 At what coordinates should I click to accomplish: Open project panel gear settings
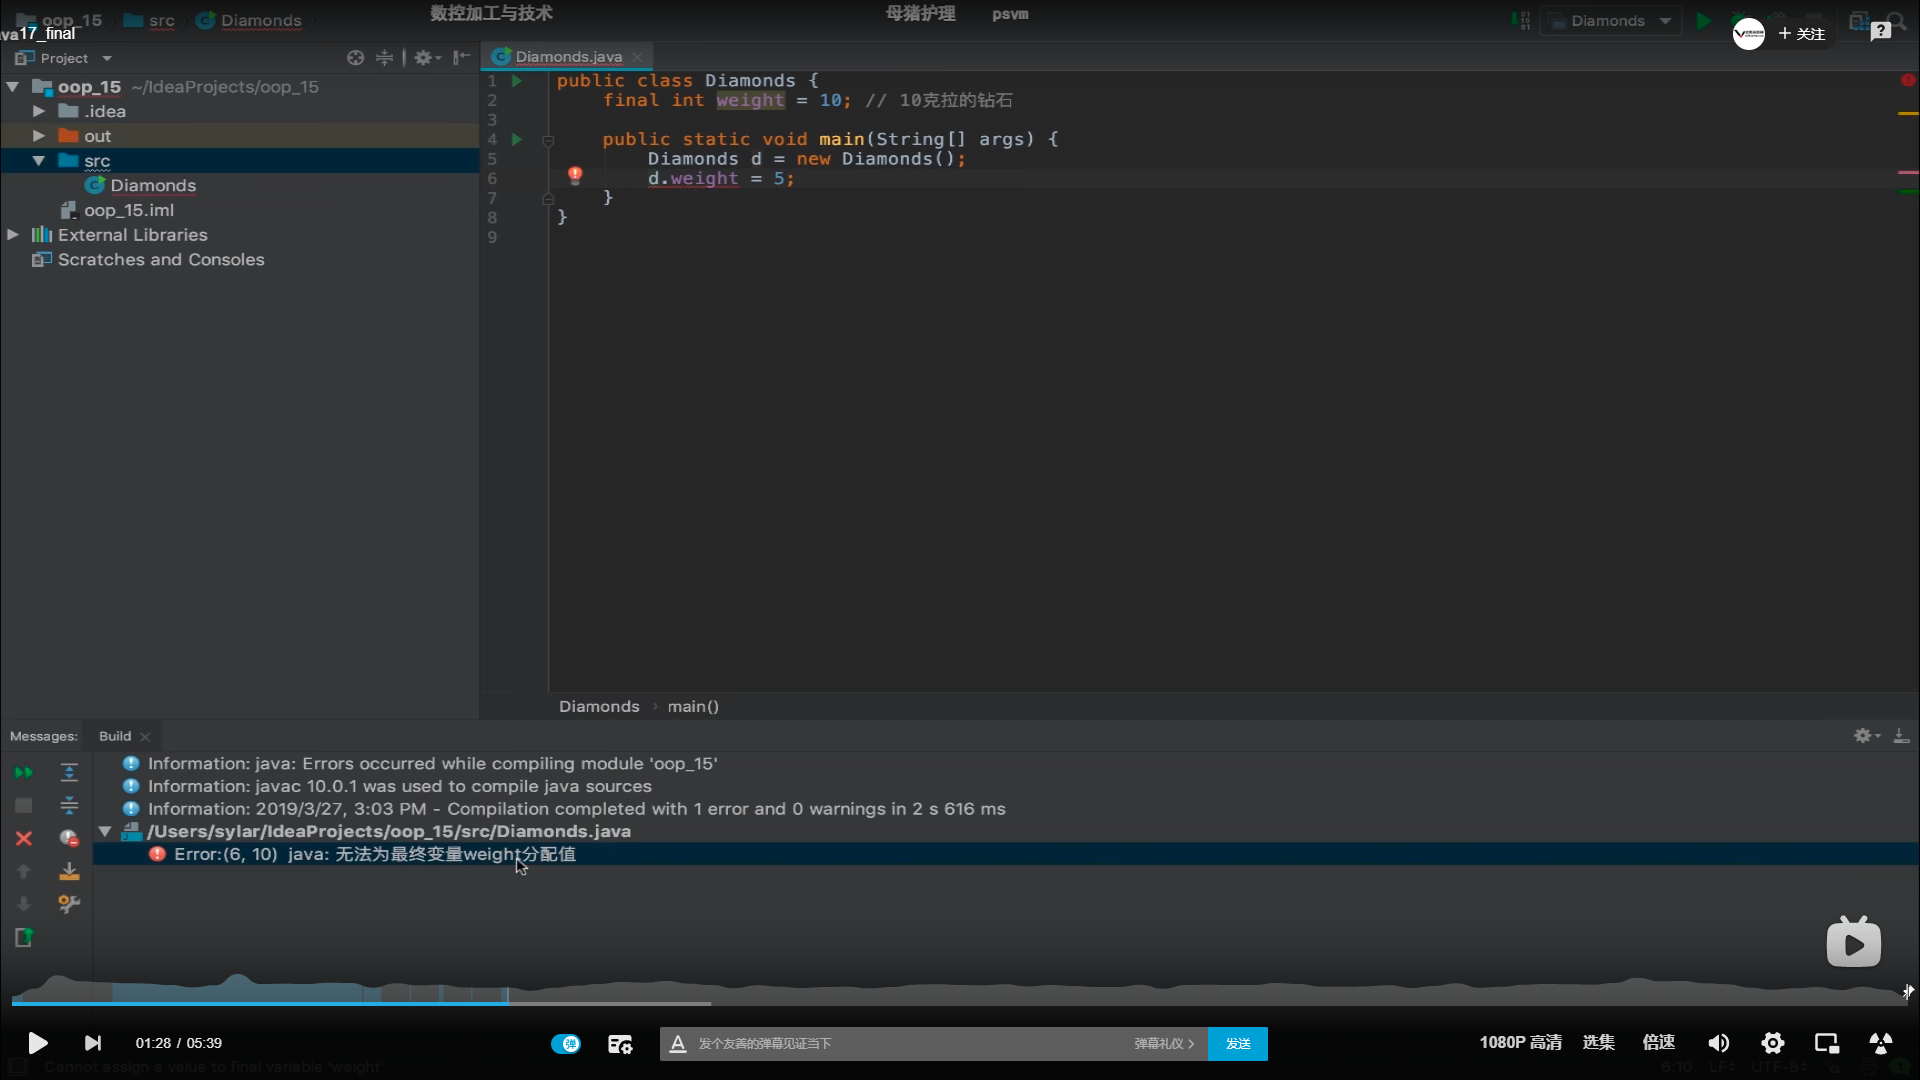(x=425, y=58)
